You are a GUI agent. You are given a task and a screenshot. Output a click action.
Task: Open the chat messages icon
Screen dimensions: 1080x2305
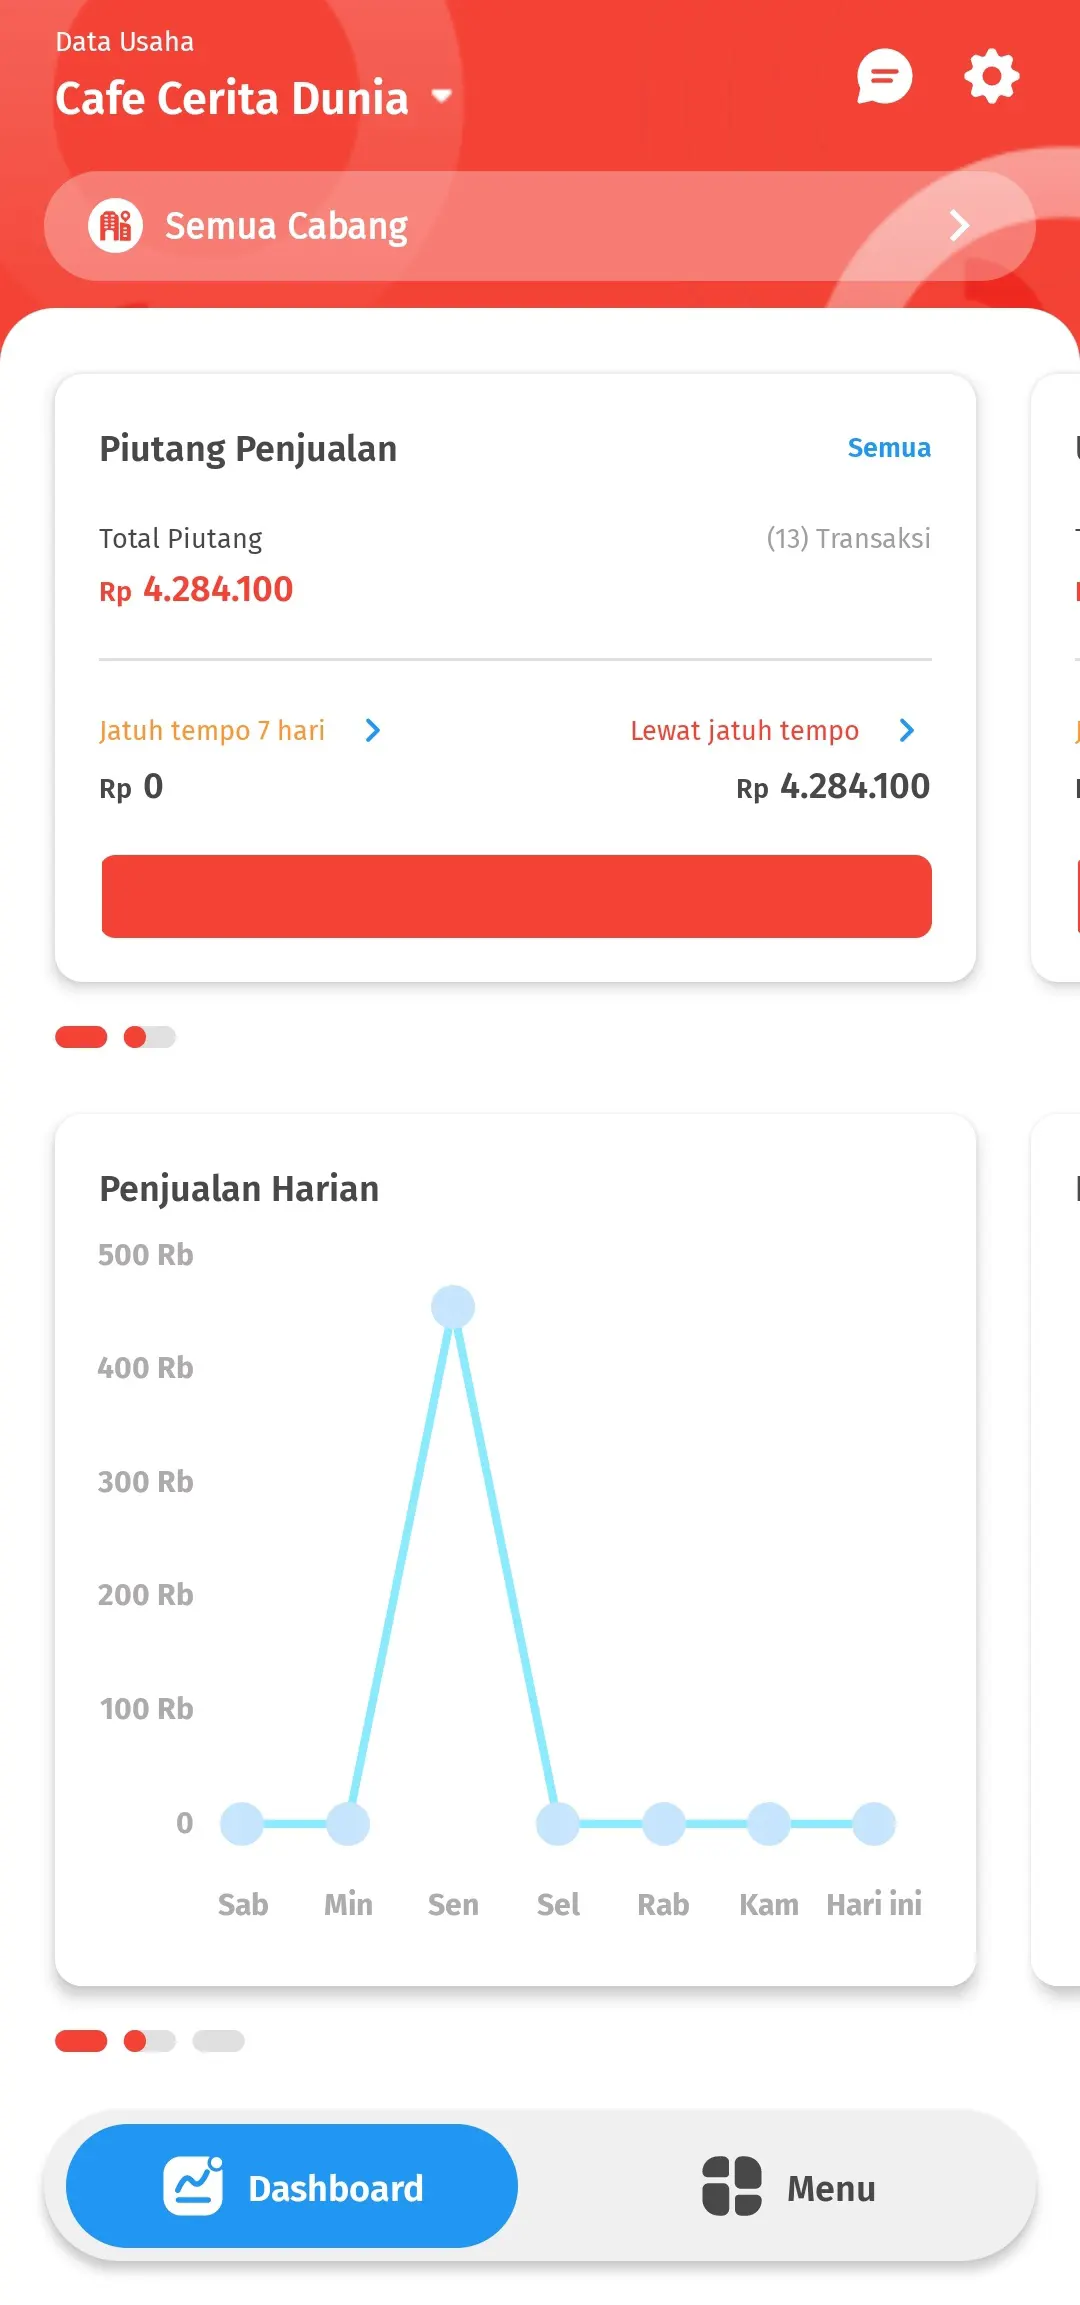(884, 76)
